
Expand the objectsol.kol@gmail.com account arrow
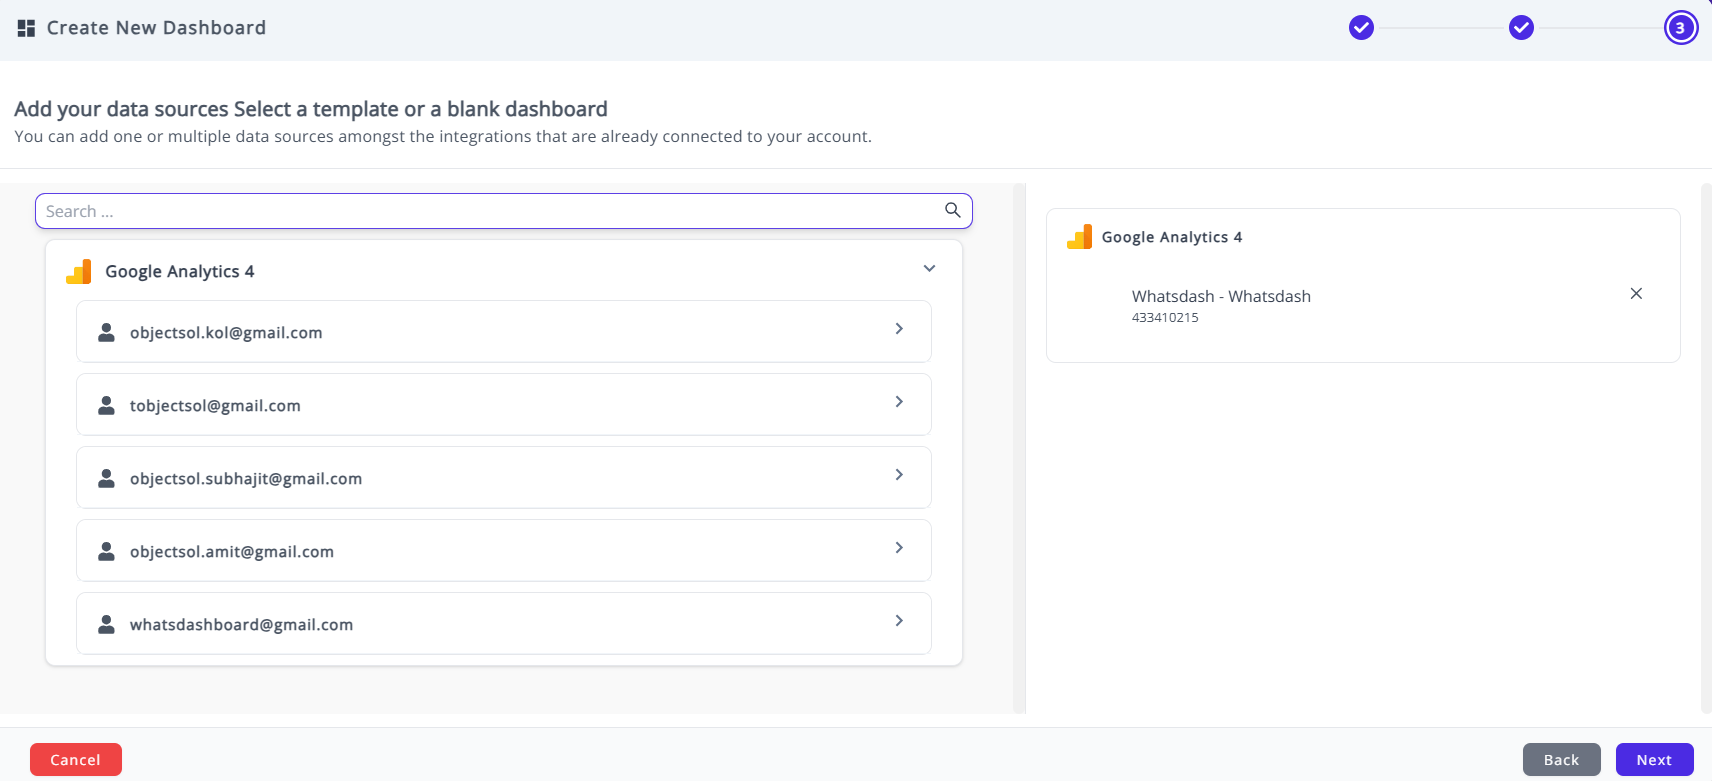pos(899,329)
